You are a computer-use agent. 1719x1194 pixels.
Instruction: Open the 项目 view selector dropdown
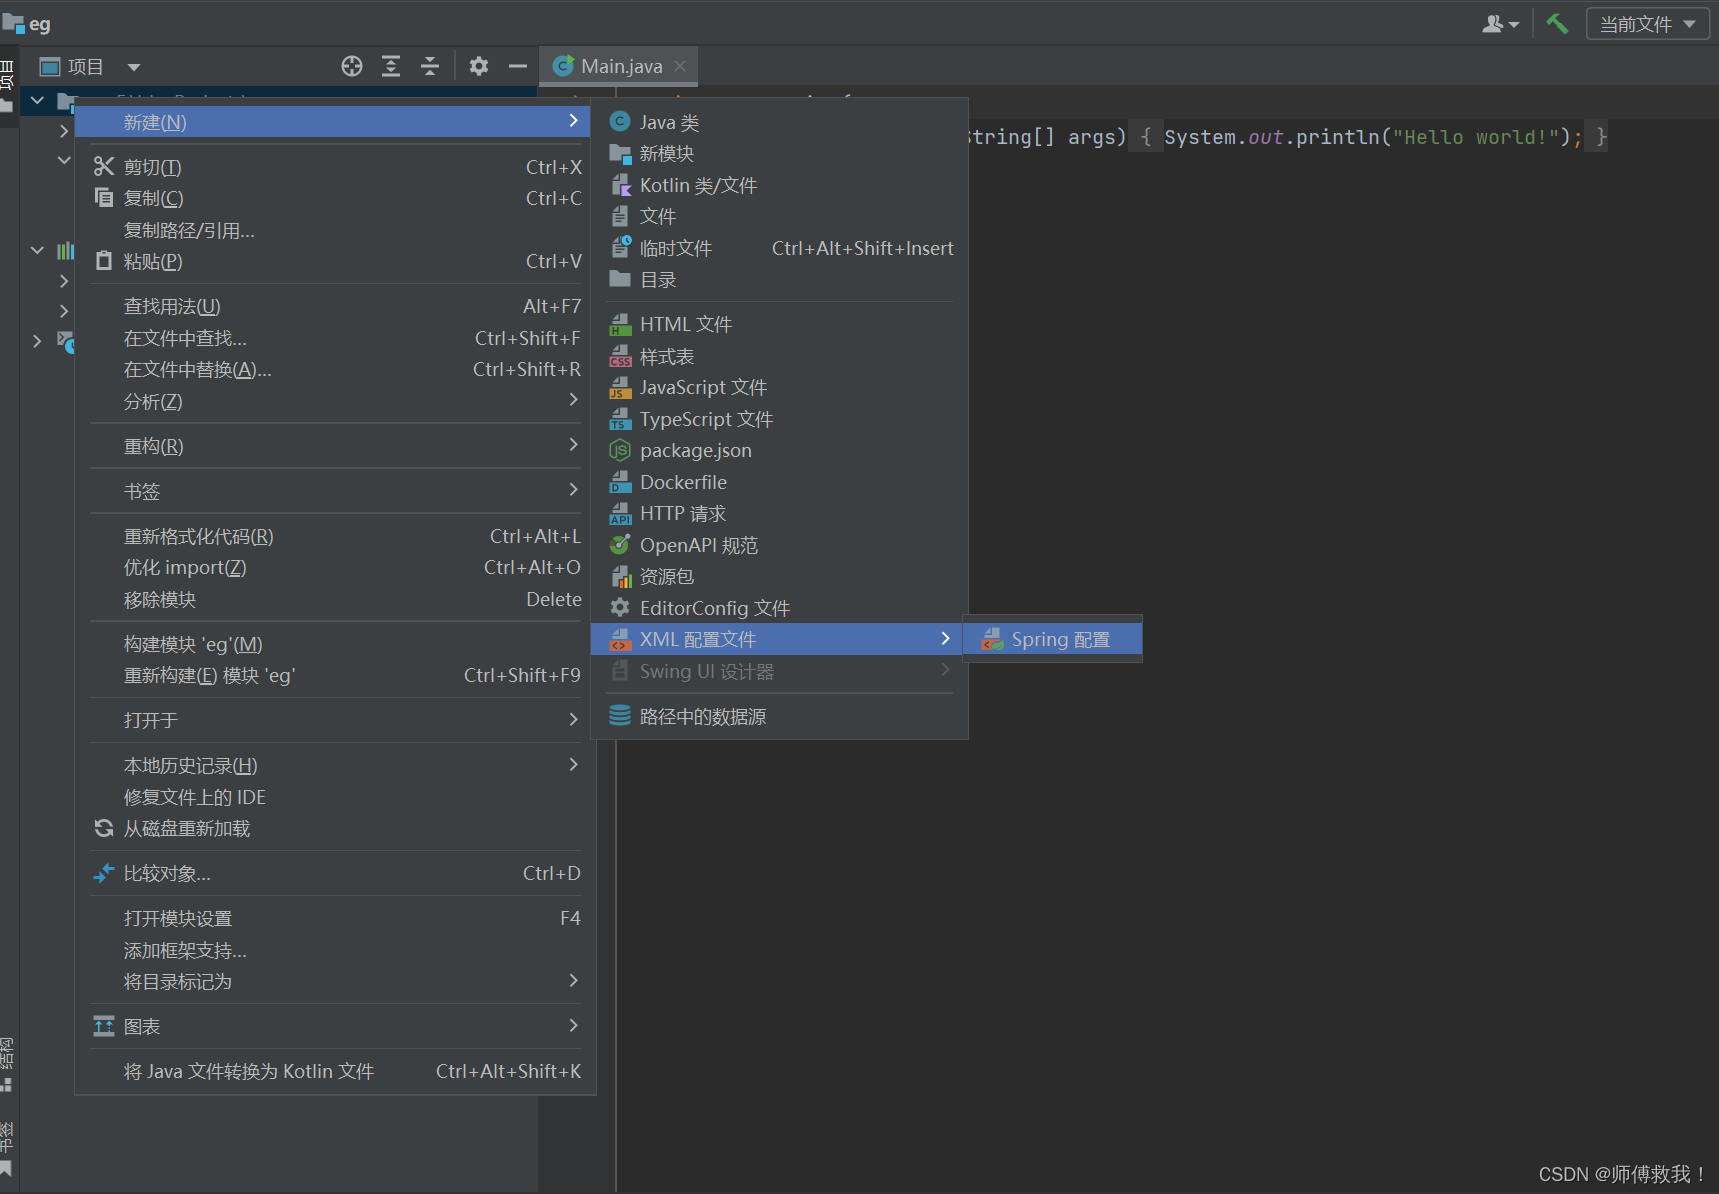90,67
